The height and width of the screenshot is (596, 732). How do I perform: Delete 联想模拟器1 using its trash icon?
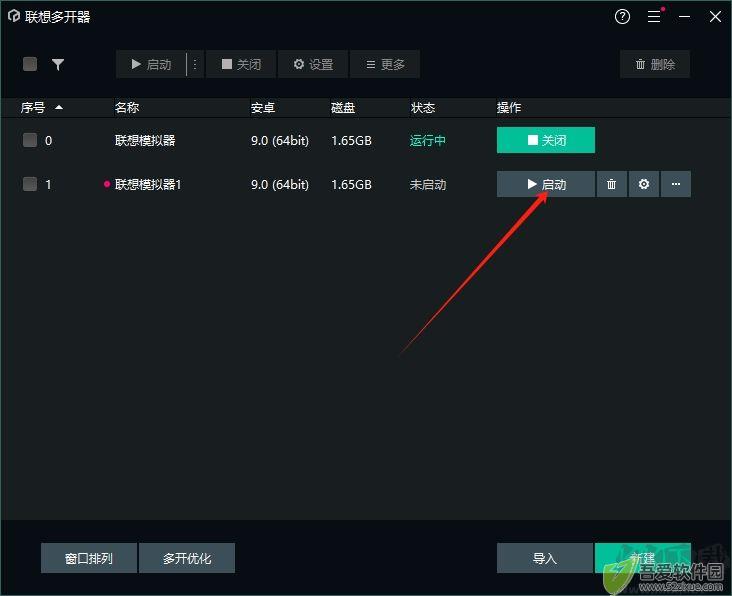611,184
